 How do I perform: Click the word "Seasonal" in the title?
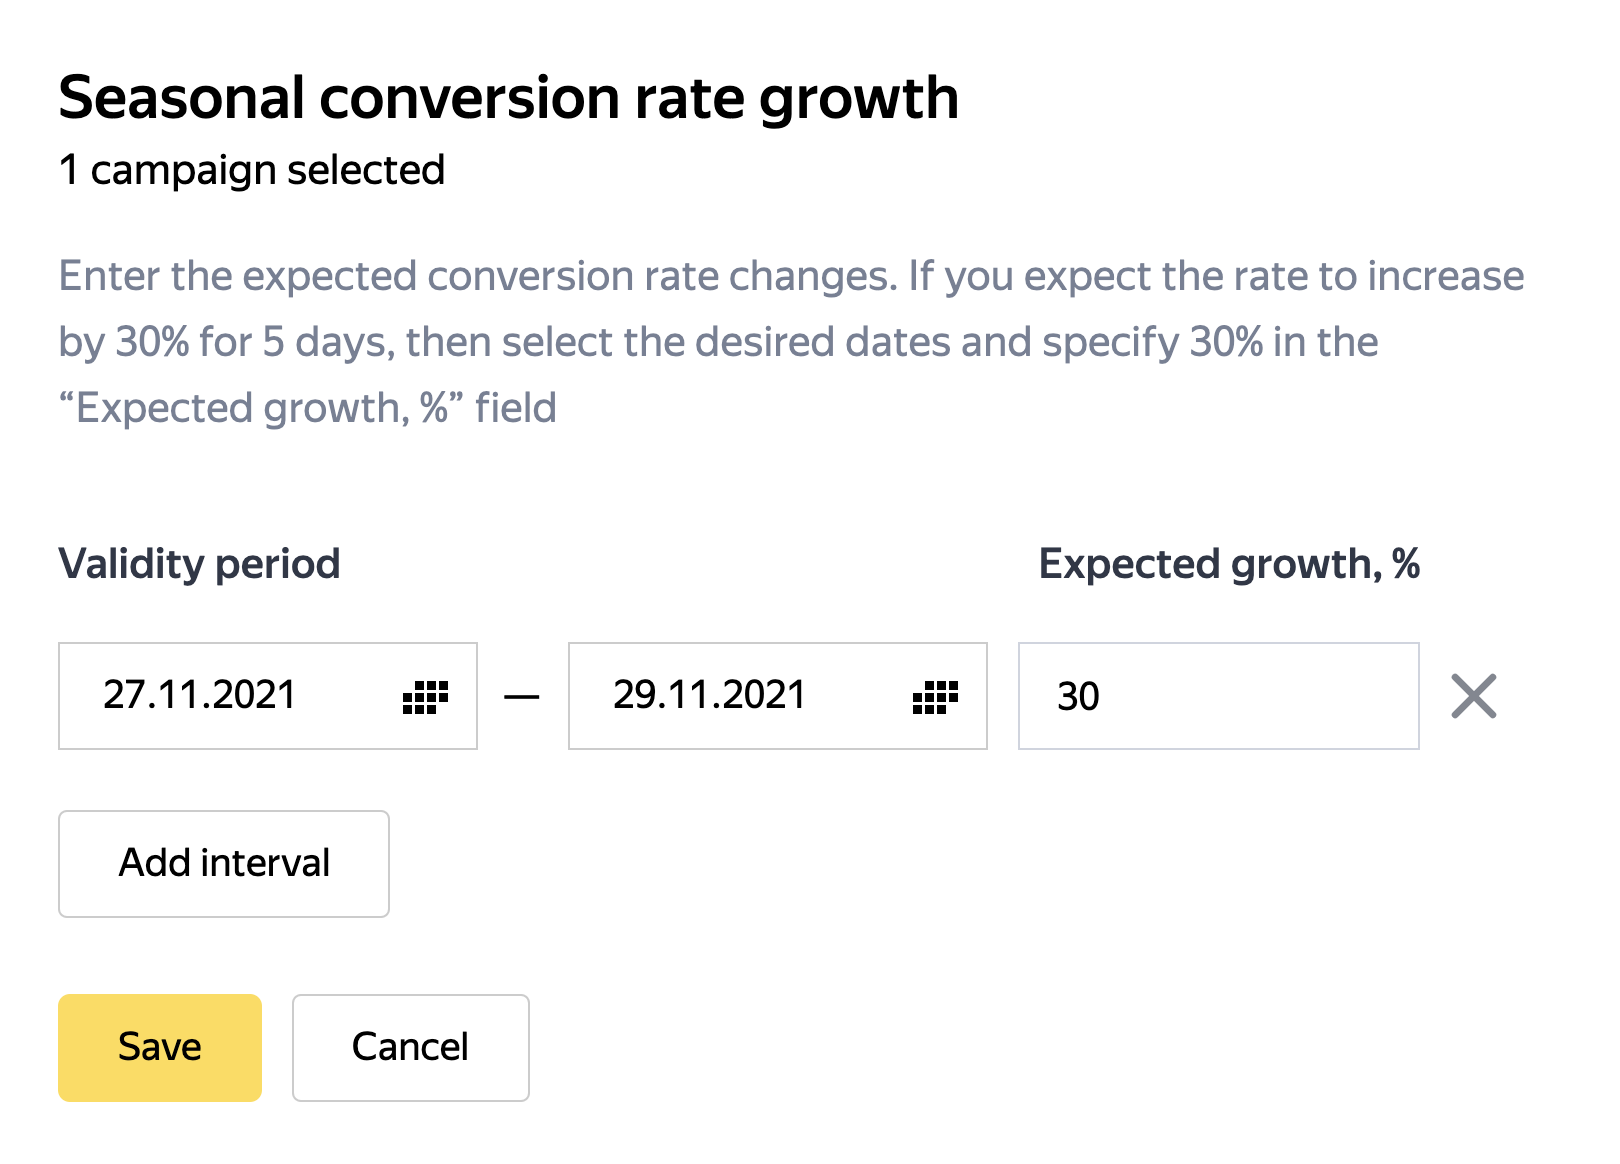tap(181, 98)
